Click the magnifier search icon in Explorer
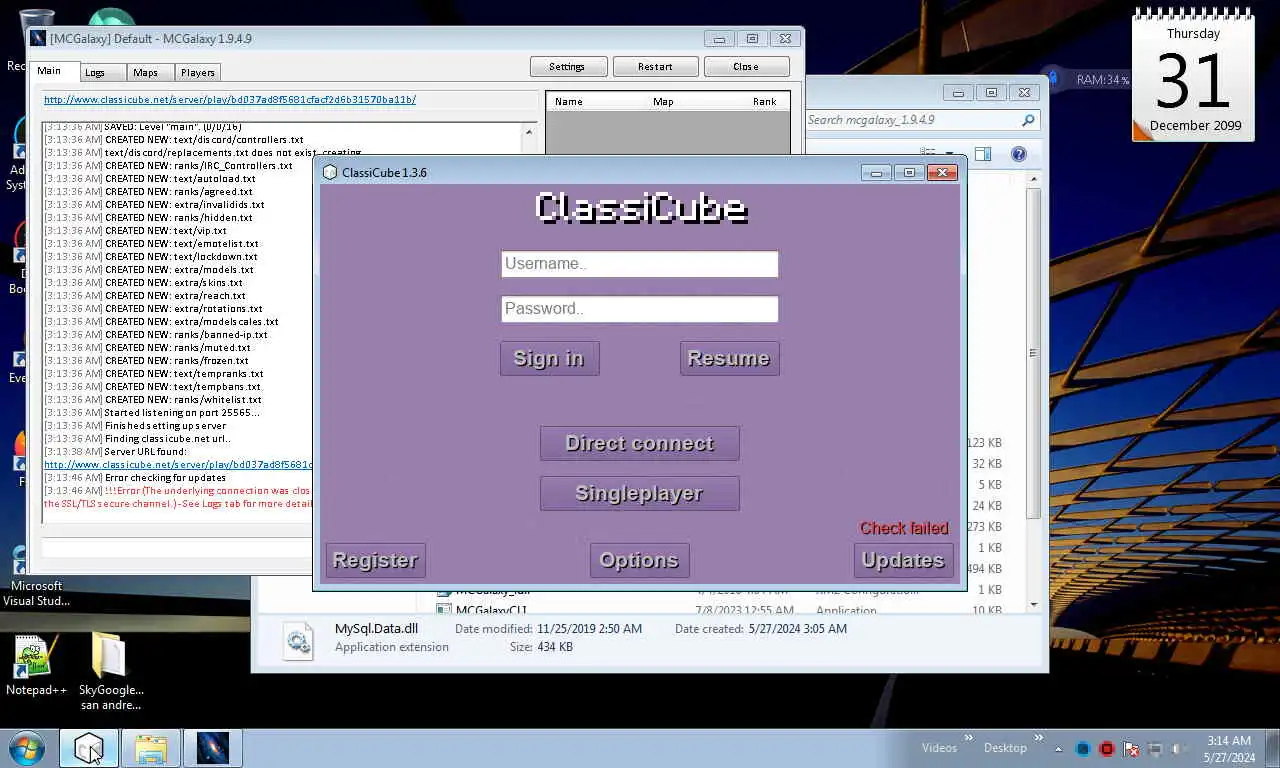 click(x=1028, y=120)
